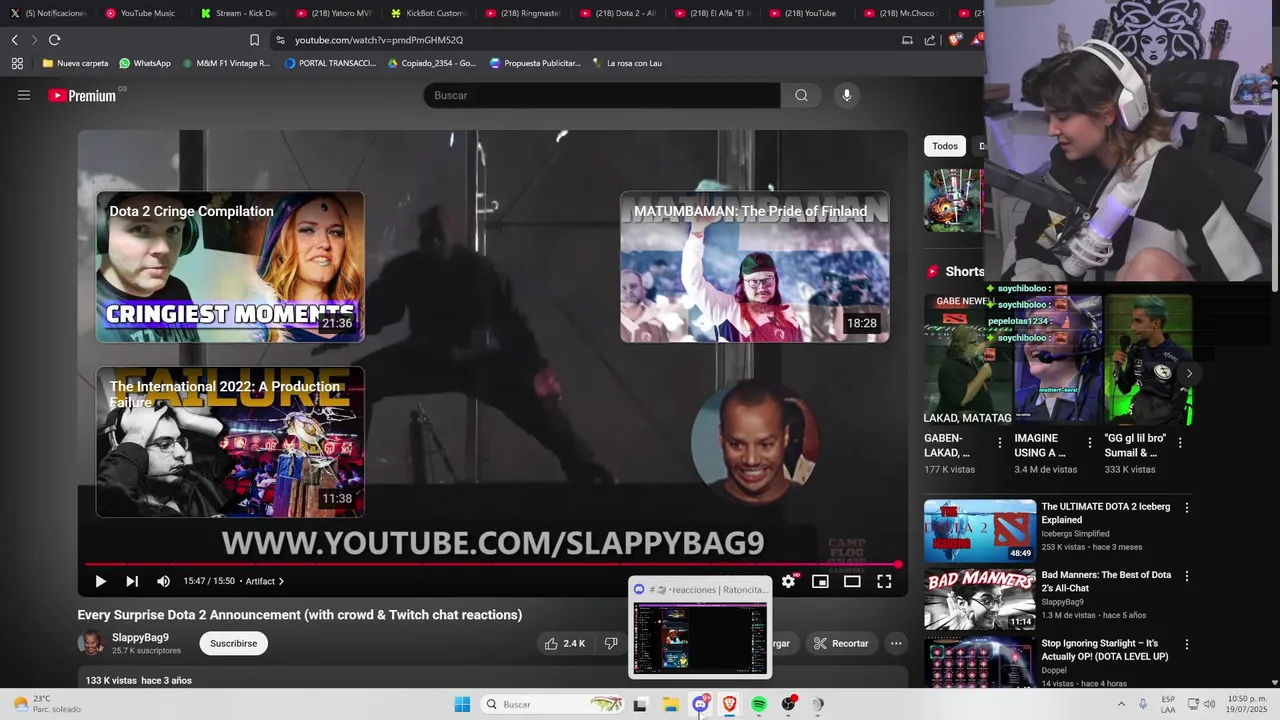The height and width of the screenshot is (720, 1280).
Task: Click the circular channel end-screen avatar
Action: tap(754, 442)
